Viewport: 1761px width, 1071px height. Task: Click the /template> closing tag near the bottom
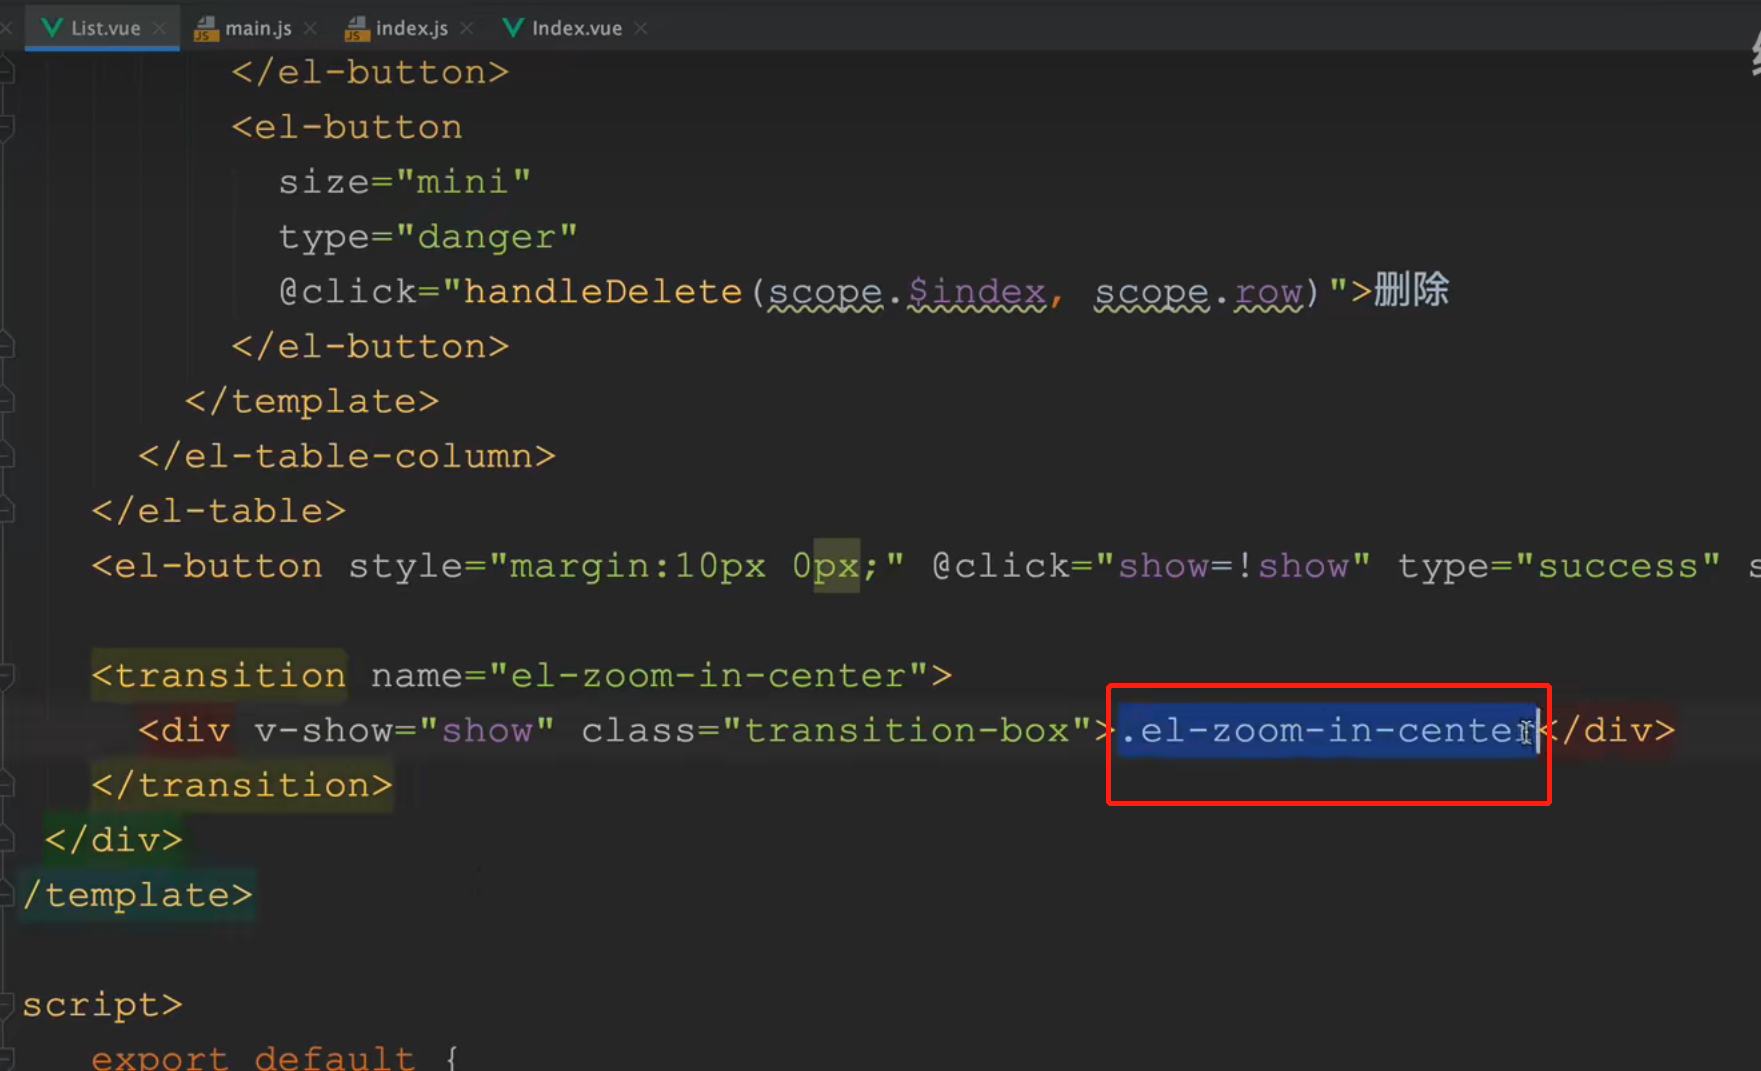(138, 895)
